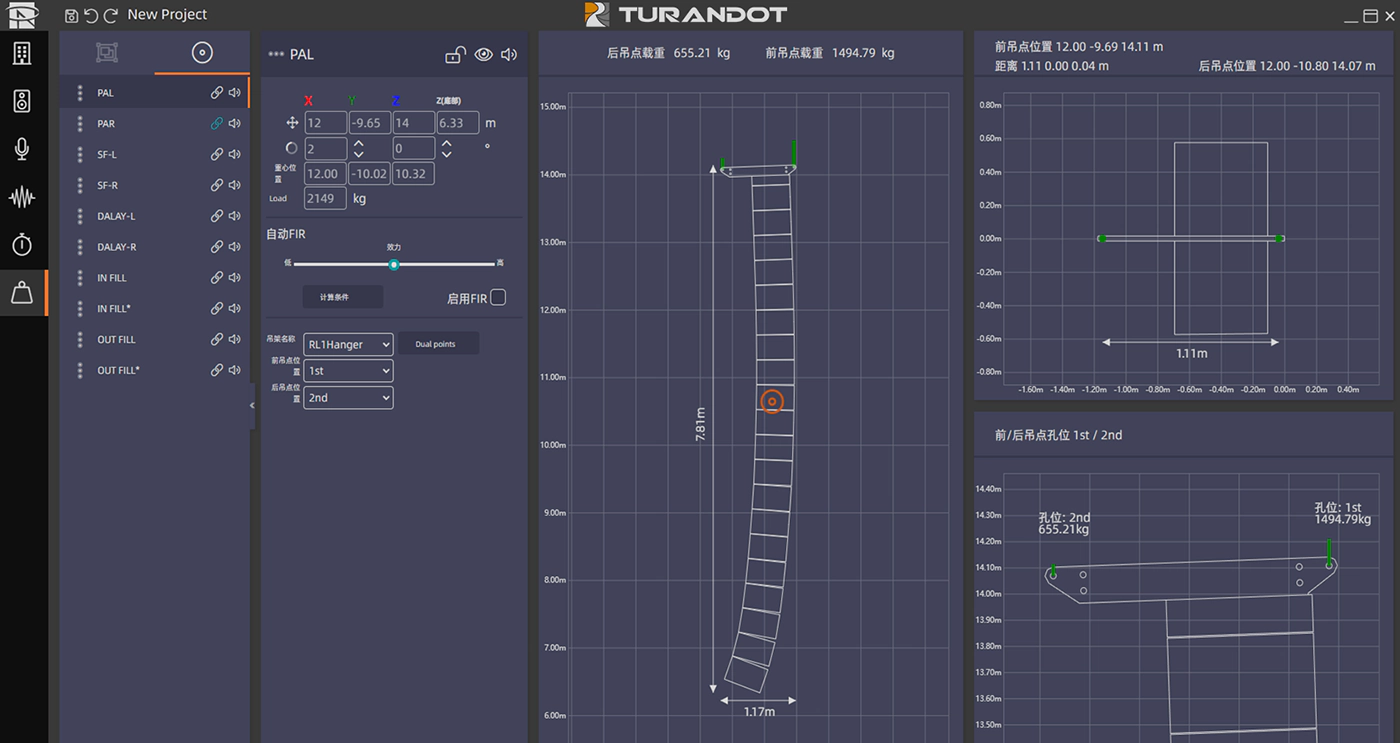Open the microphone section in sidebar

pos(22,149)
